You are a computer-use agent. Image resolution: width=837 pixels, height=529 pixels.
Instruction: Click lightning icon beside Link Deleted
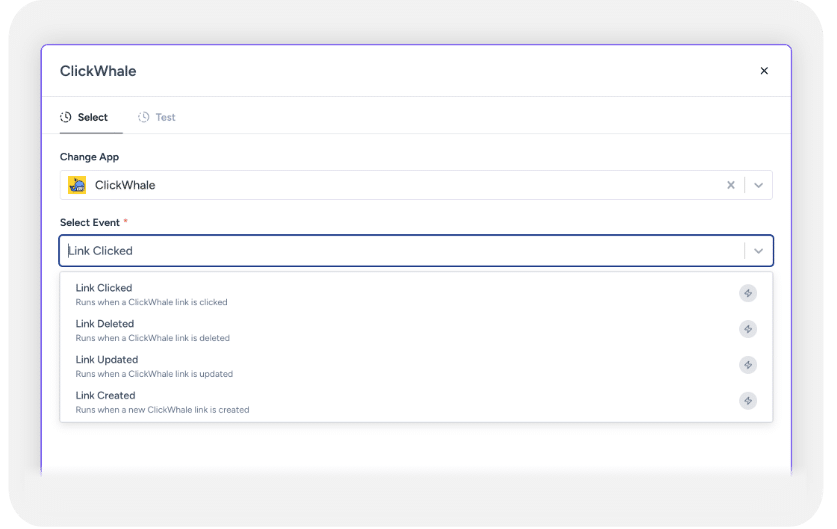[x=748, y=329]
